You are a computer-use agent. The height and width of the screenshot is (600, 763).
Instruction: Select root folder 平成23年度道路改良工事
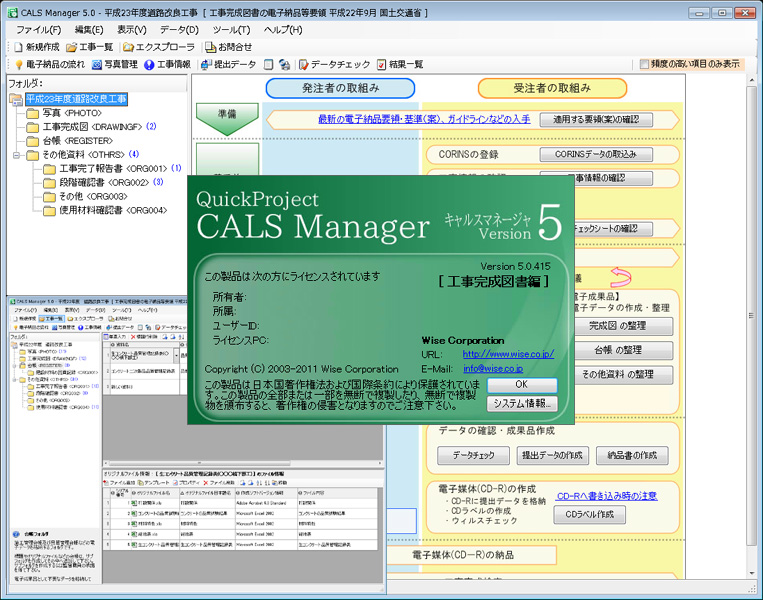(x=76, y=99)
